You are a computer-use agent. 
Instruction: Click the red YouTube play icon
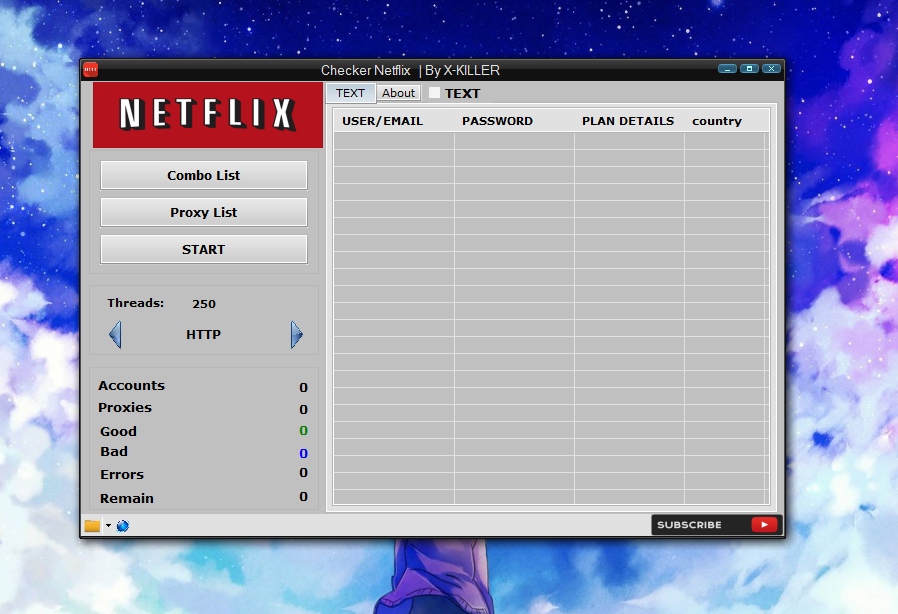(x=764, y=525)
